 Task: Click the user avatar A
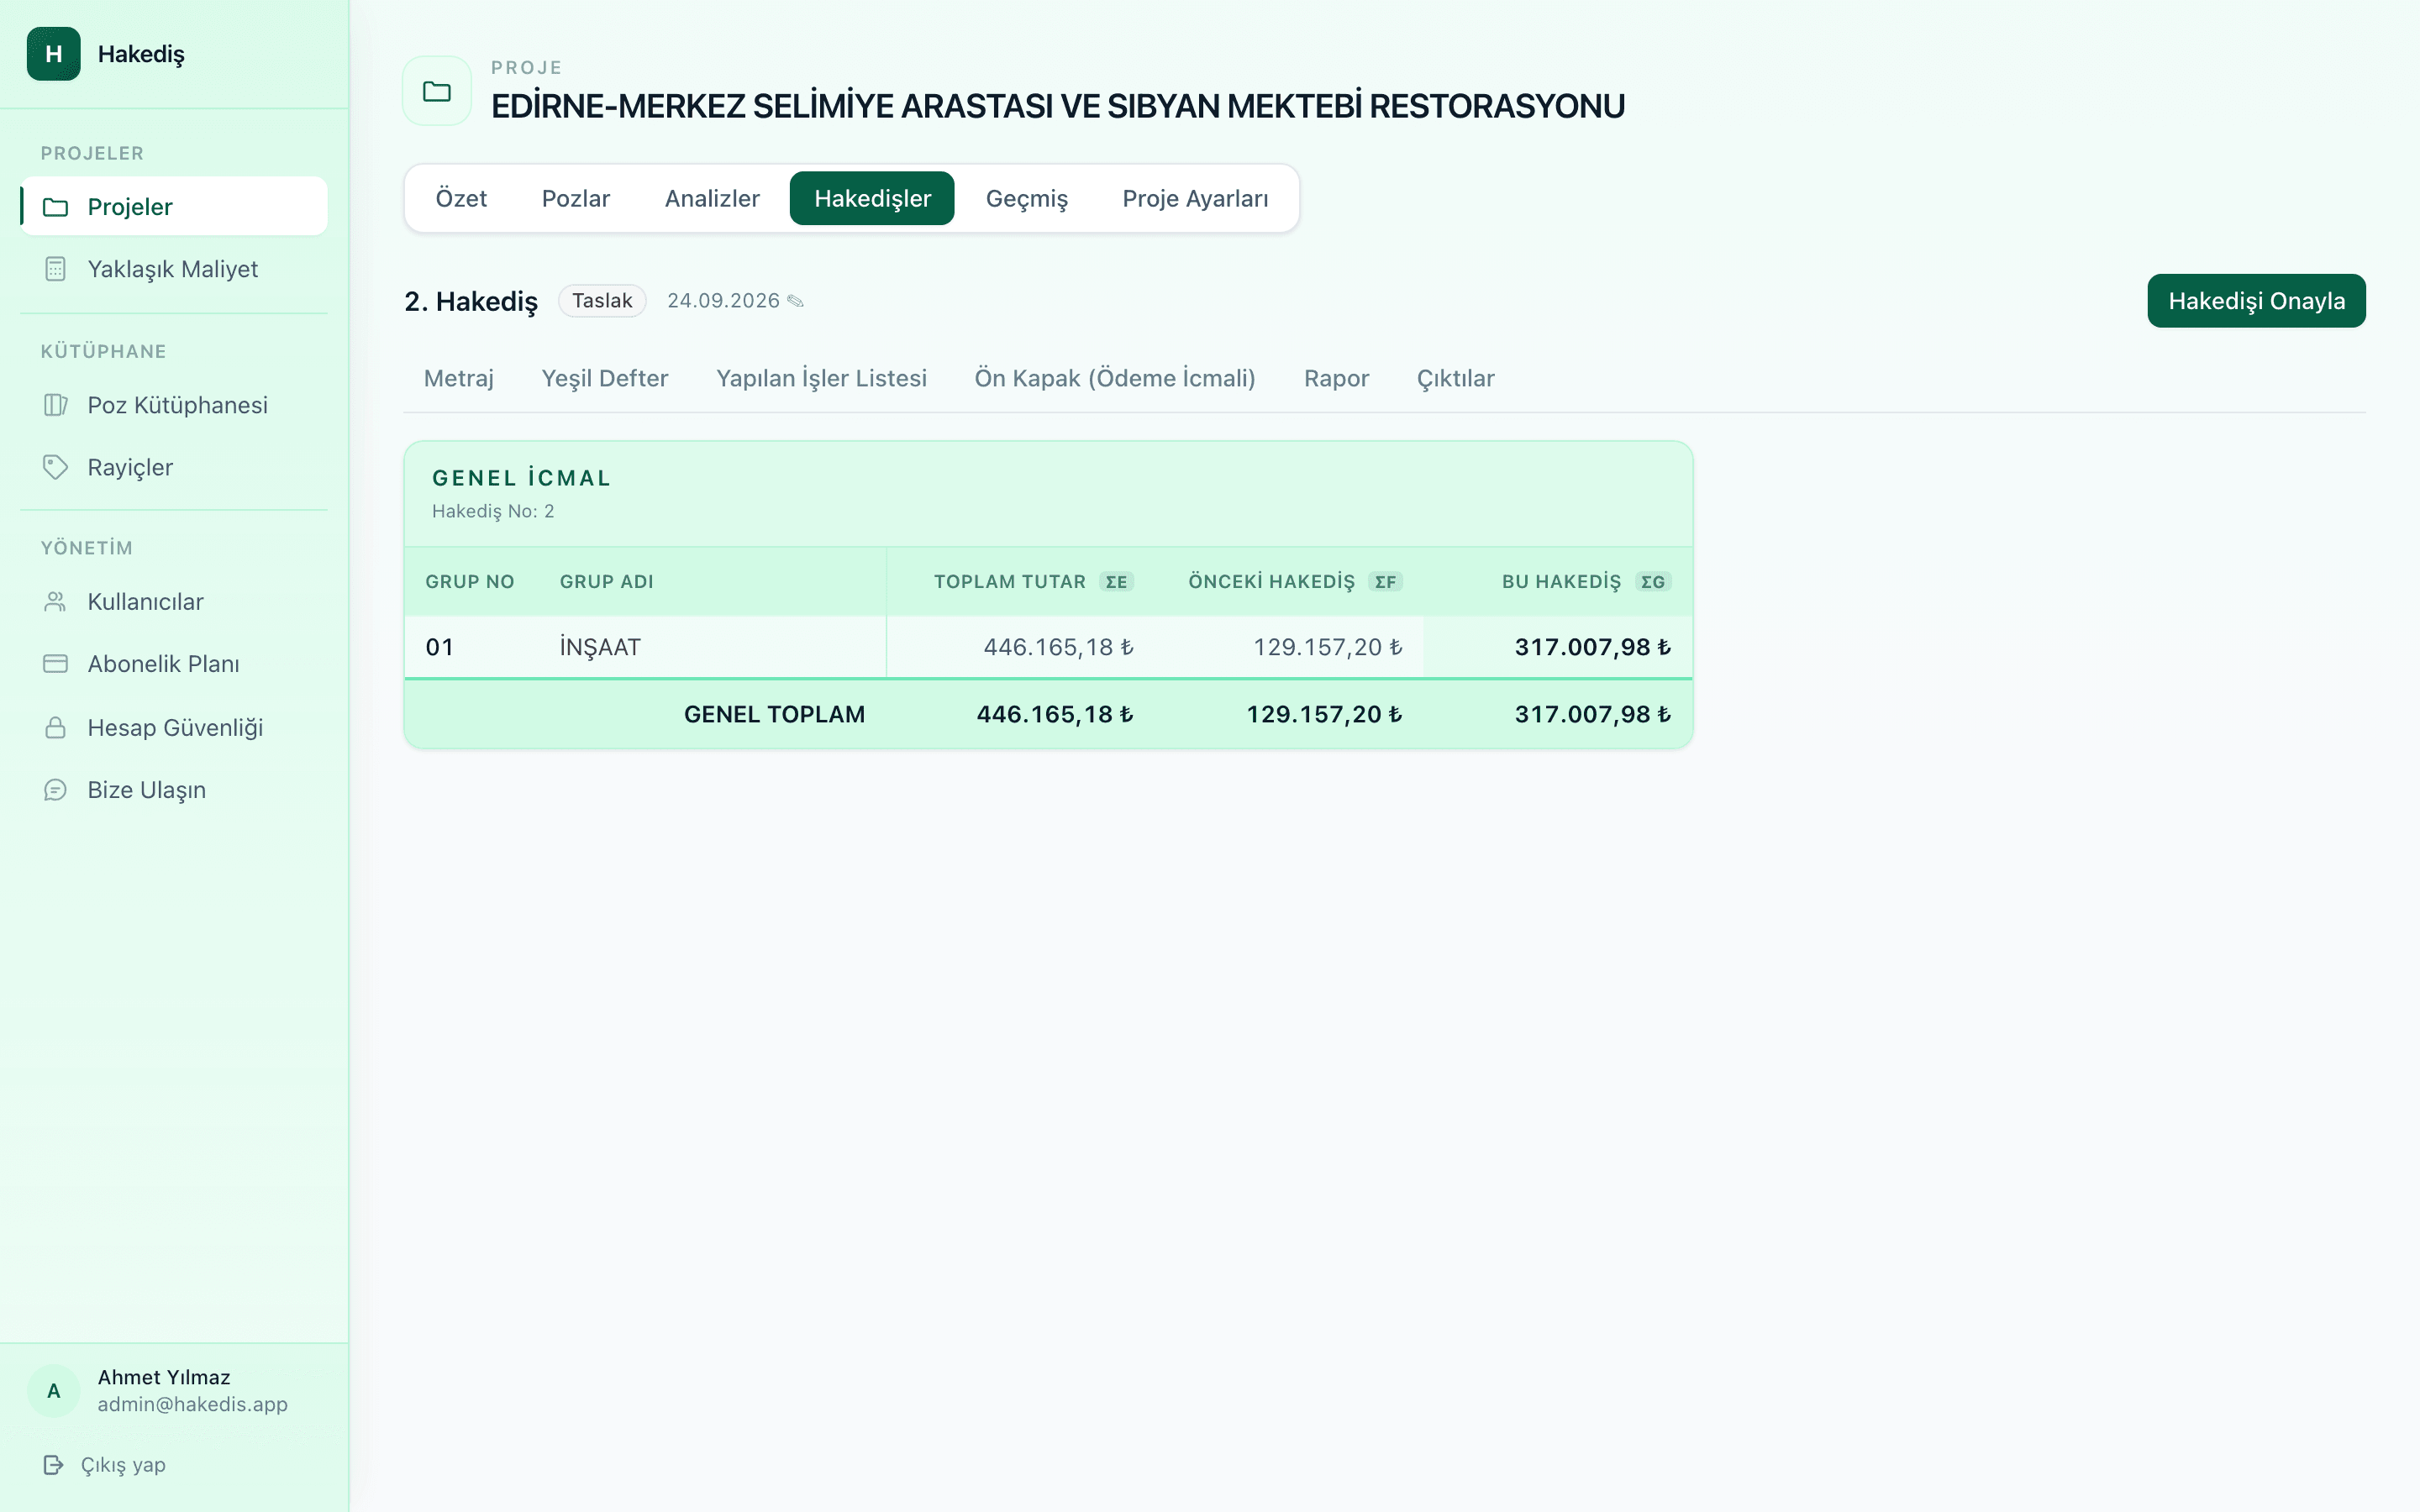(54, 1391)
